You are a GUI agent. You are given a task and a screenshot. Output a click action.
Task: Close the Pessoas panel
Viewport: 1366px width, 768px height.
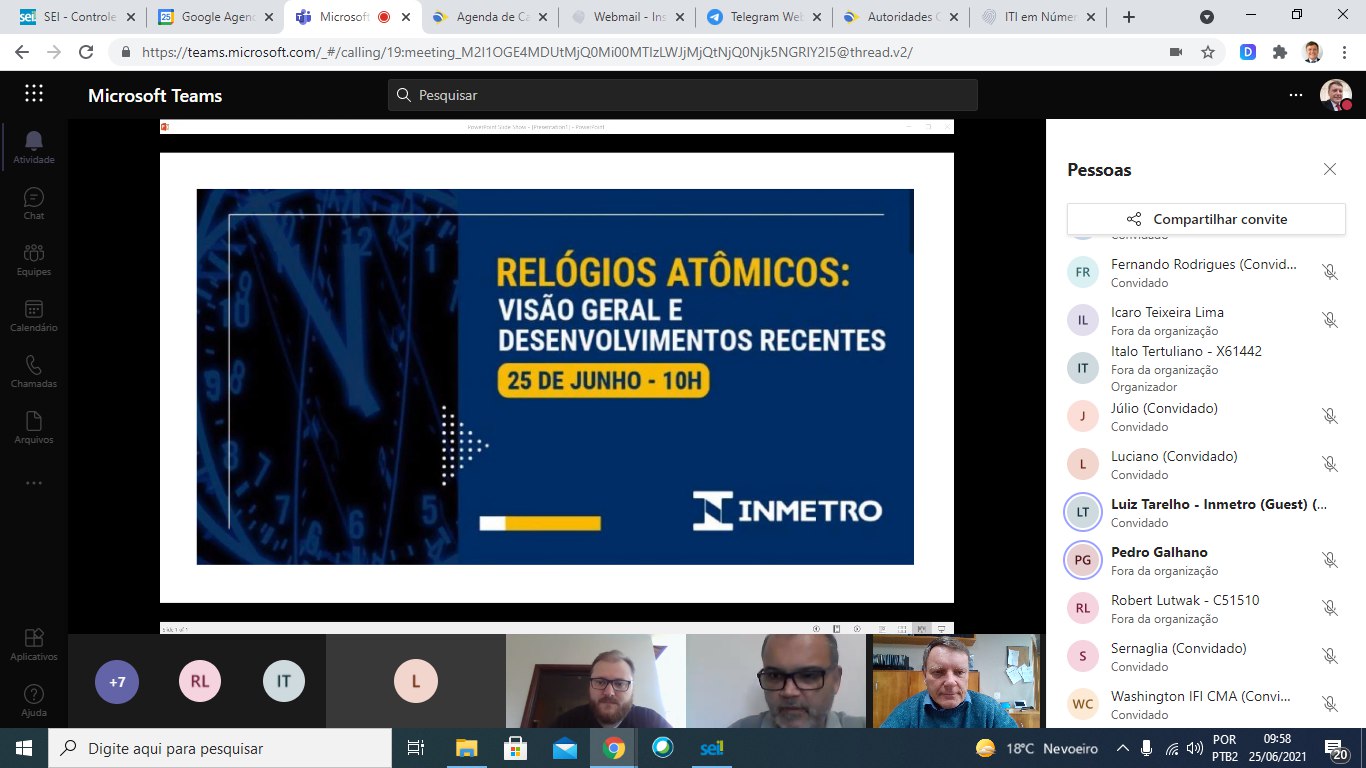point(1330,169)
